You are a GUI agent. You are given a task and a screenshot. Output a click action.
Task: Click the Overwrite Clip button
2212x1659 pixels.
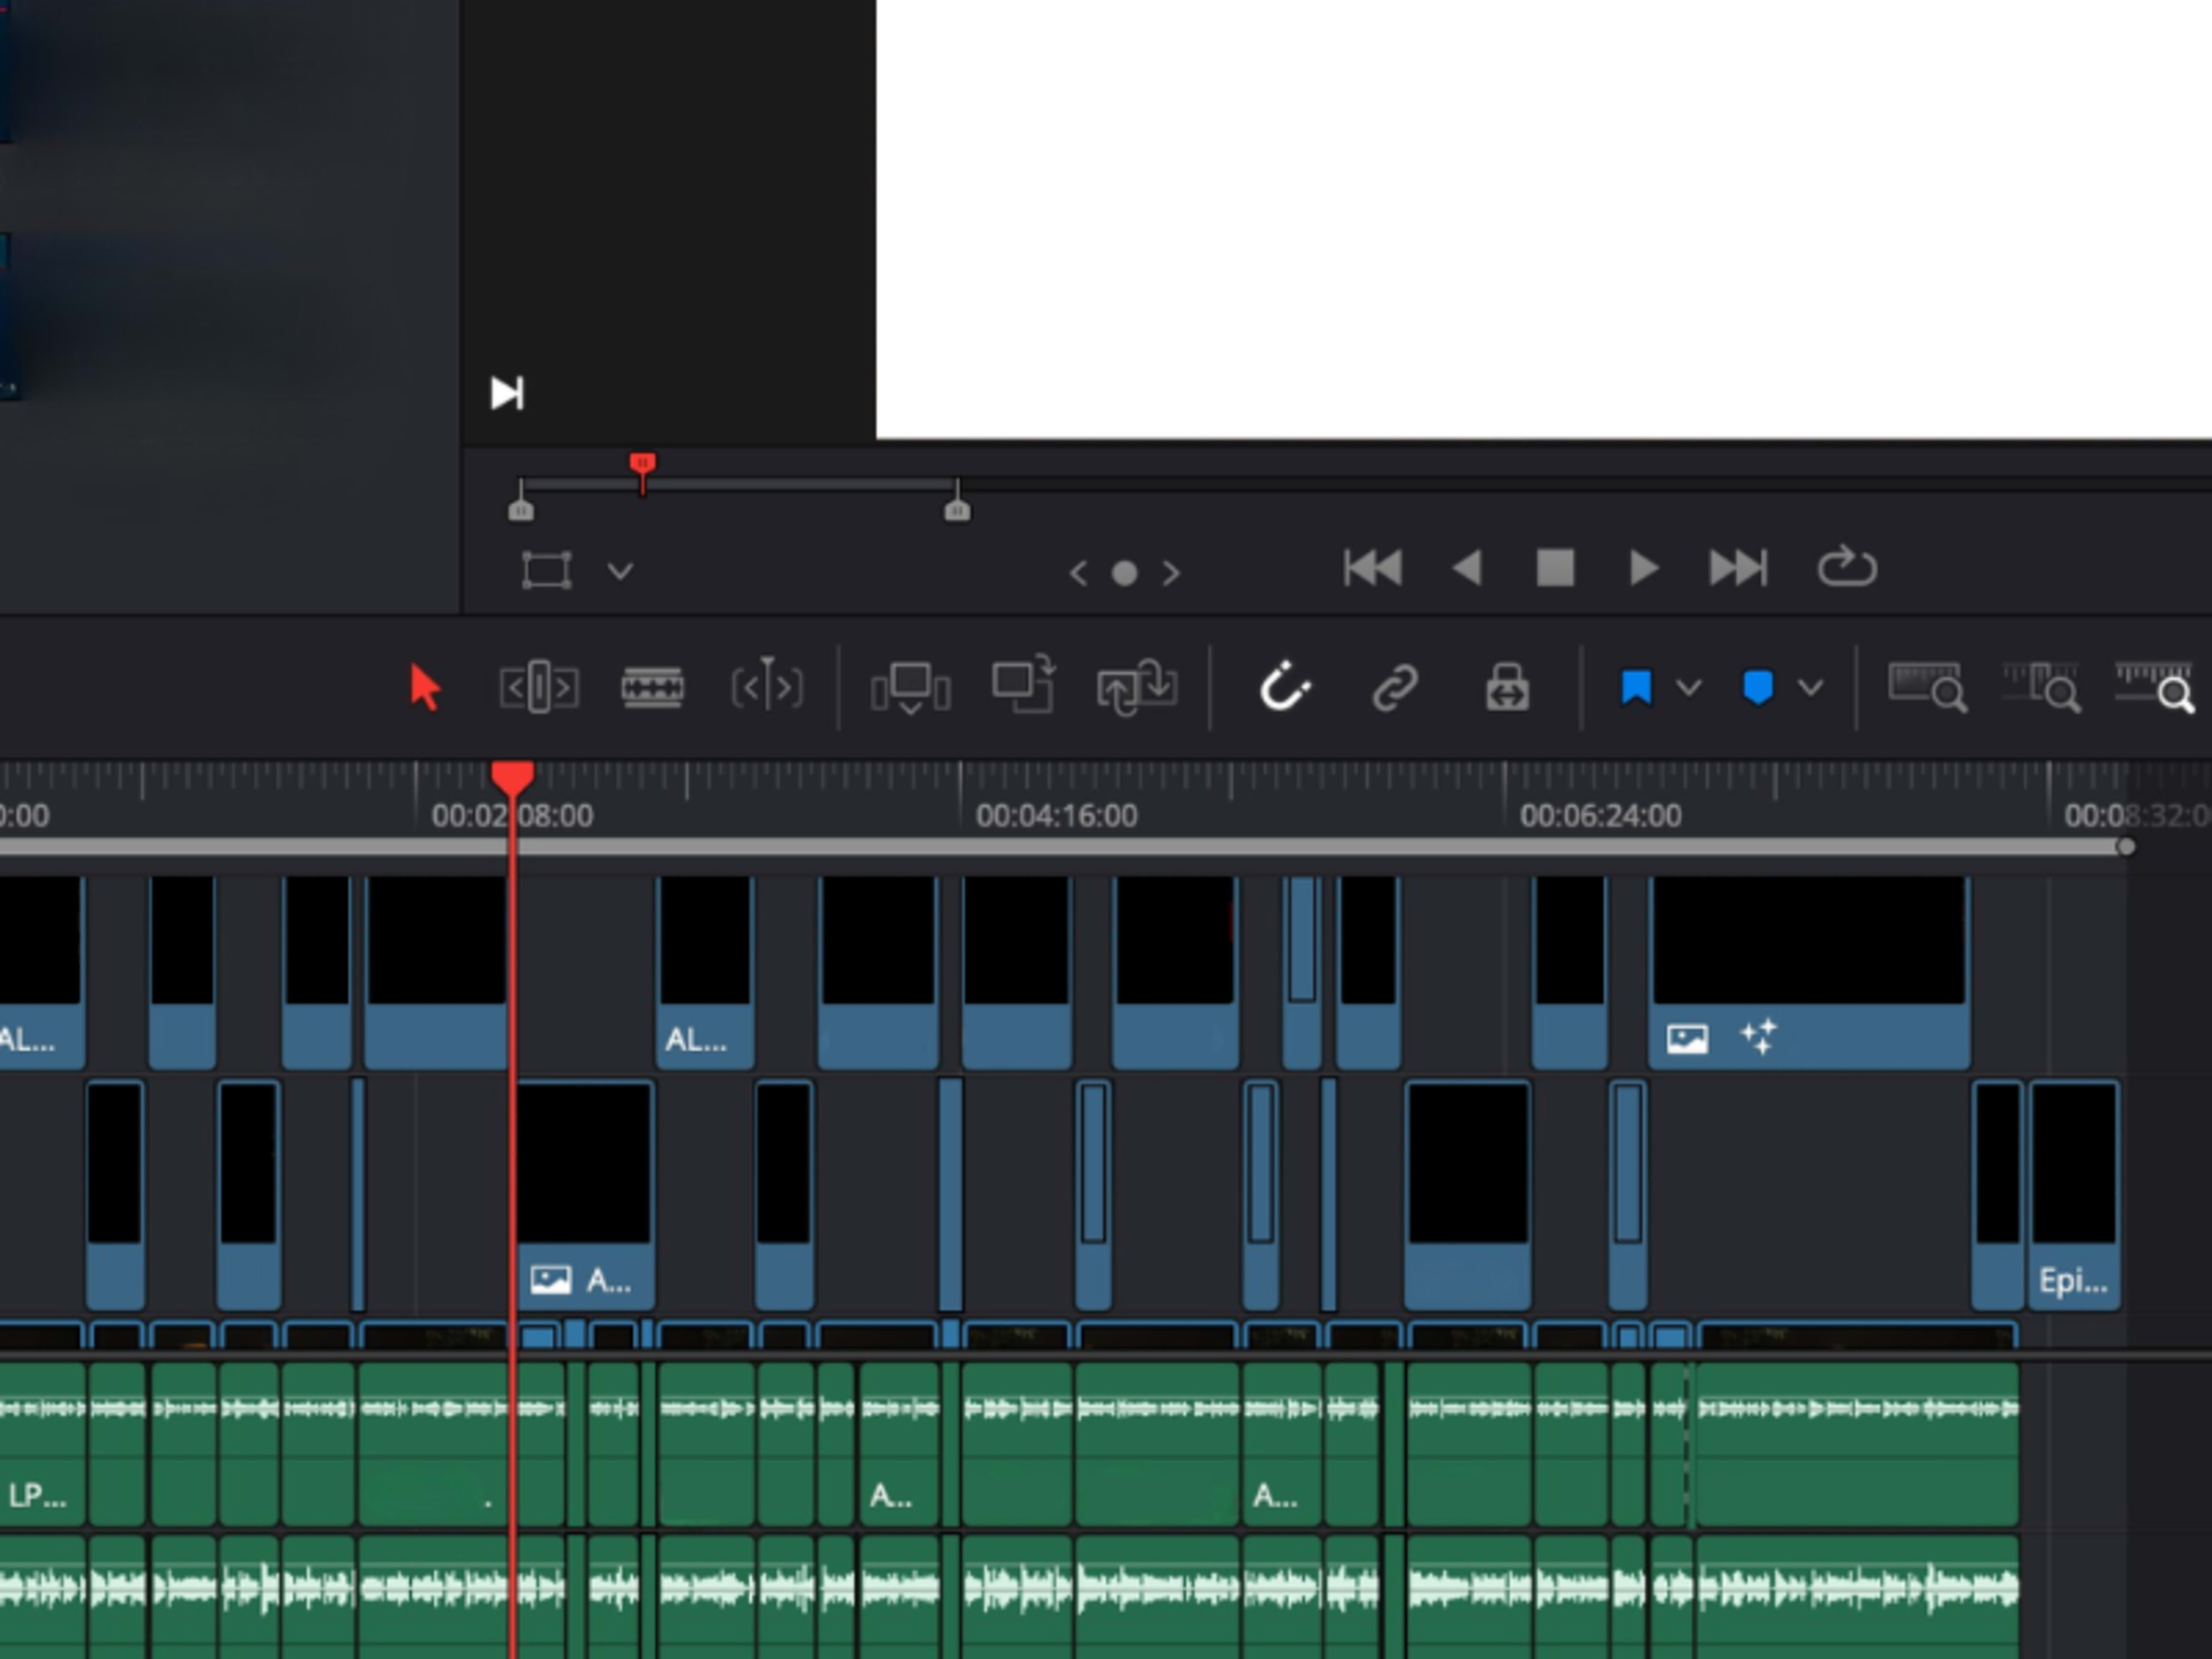tap(1023, 686)
